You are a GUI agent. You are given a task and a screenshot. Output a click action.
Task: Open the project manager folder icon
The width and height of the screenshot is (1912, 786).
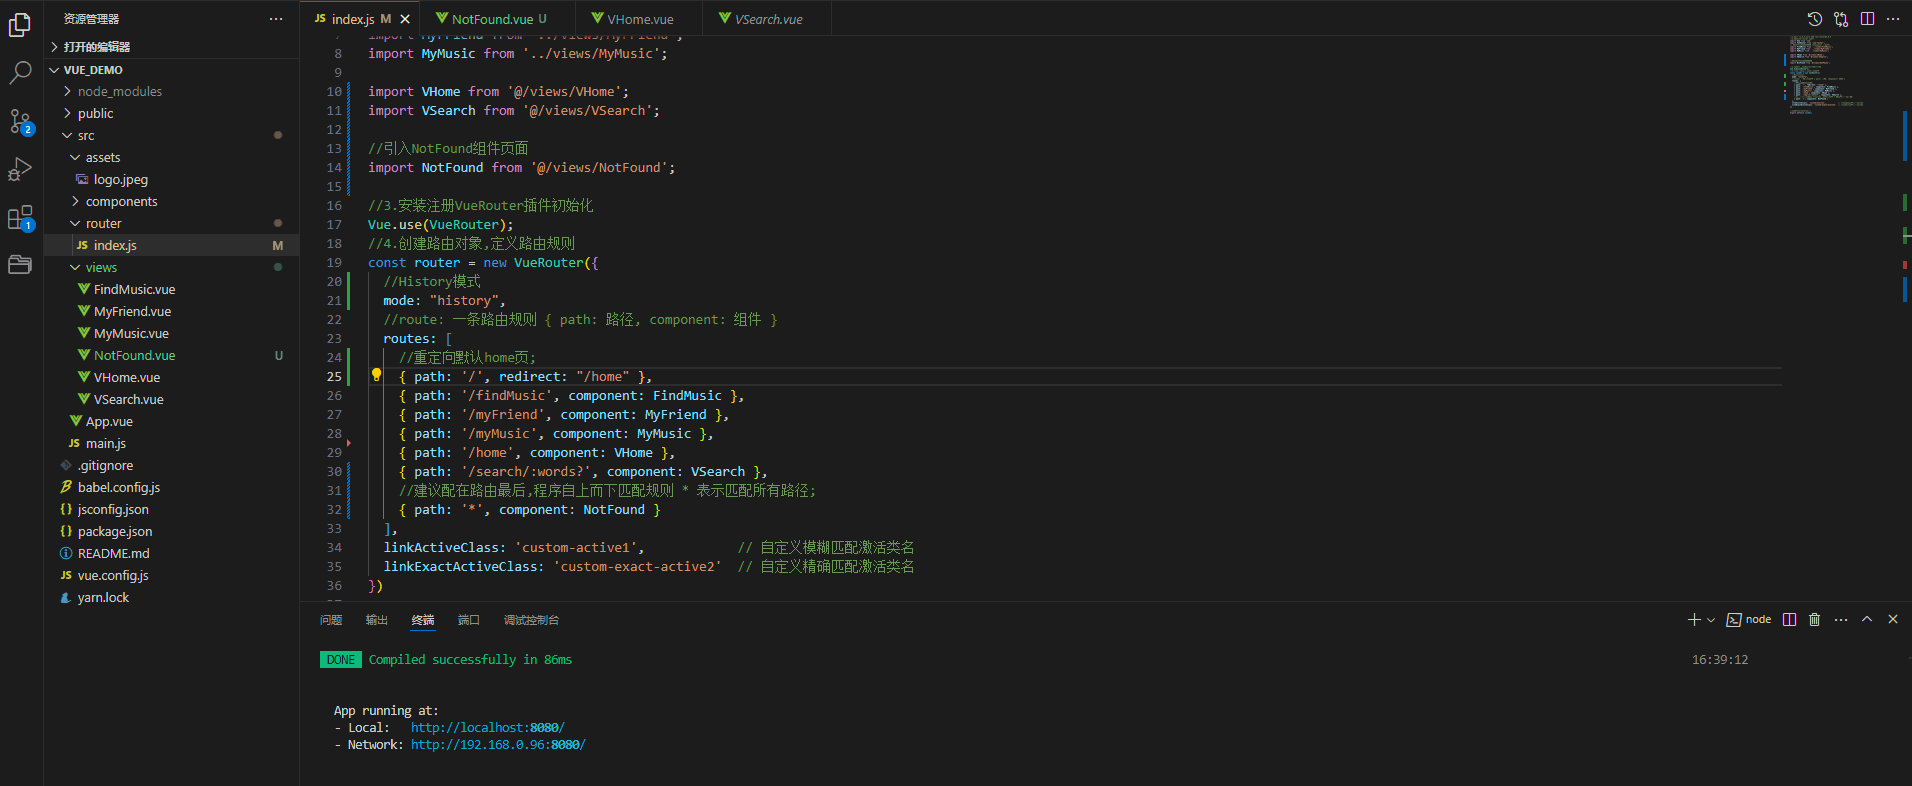pyautogui.click(x=20, y=265)
